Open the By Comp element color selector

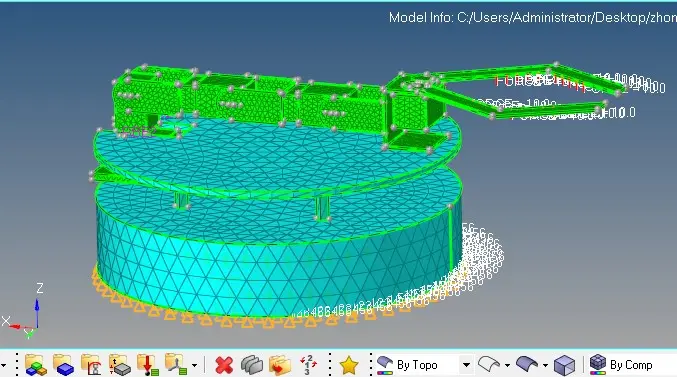(631, 365)
